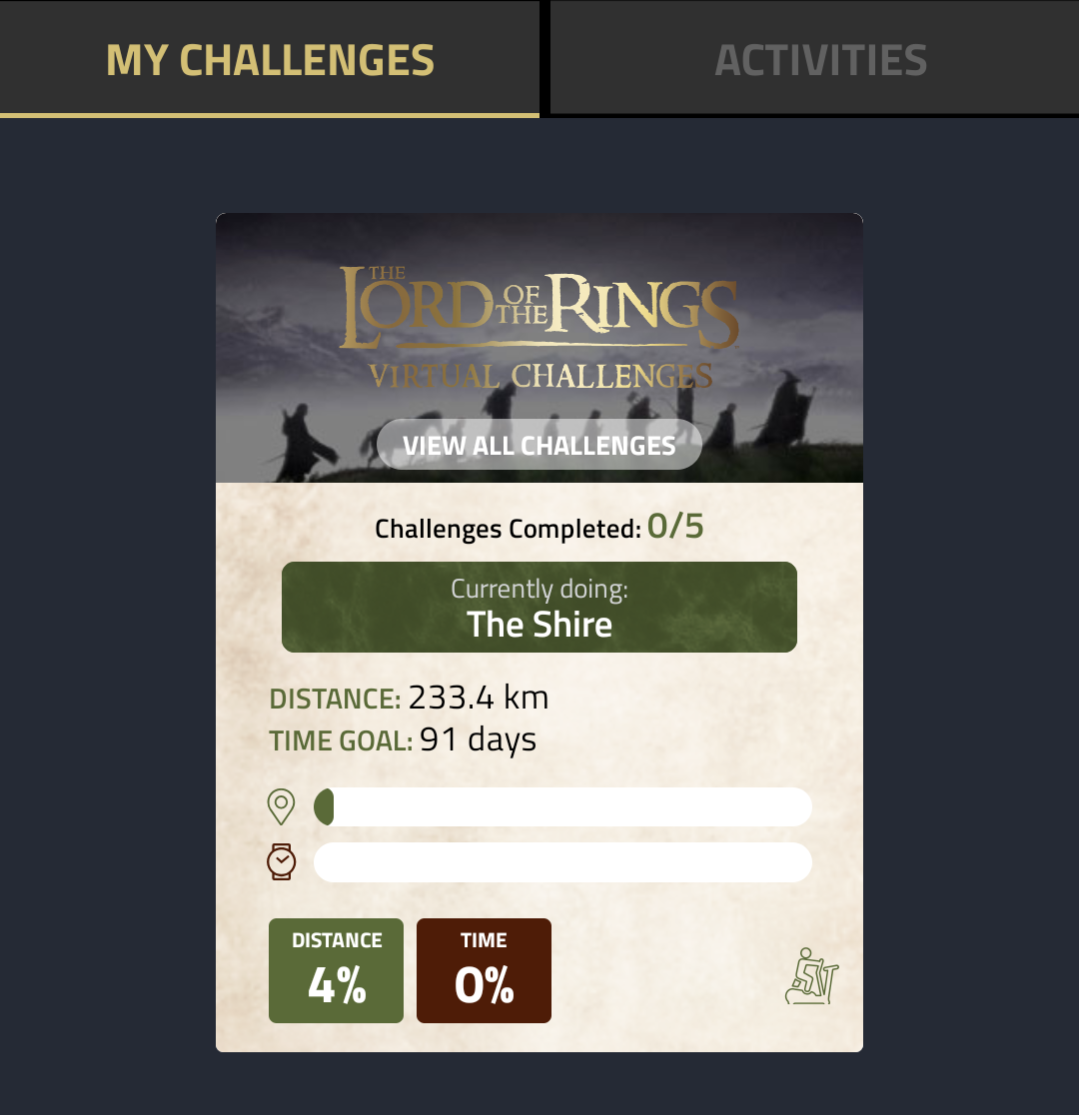Image resolution: width=1079 pixels, height=1115 pixels.
Task: Select the Currently doing The Shire banner
Action: click(x=539, y=607)
